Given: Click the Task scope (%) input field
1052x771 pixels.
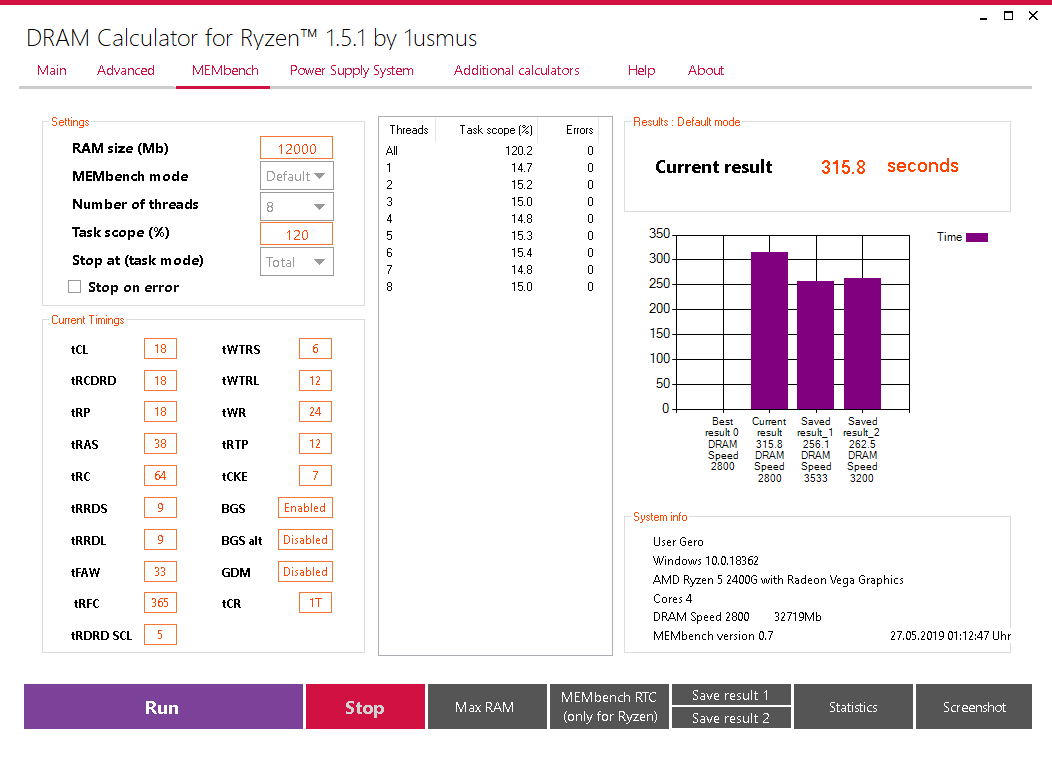Looking at the screenshot, I should 297,234.
